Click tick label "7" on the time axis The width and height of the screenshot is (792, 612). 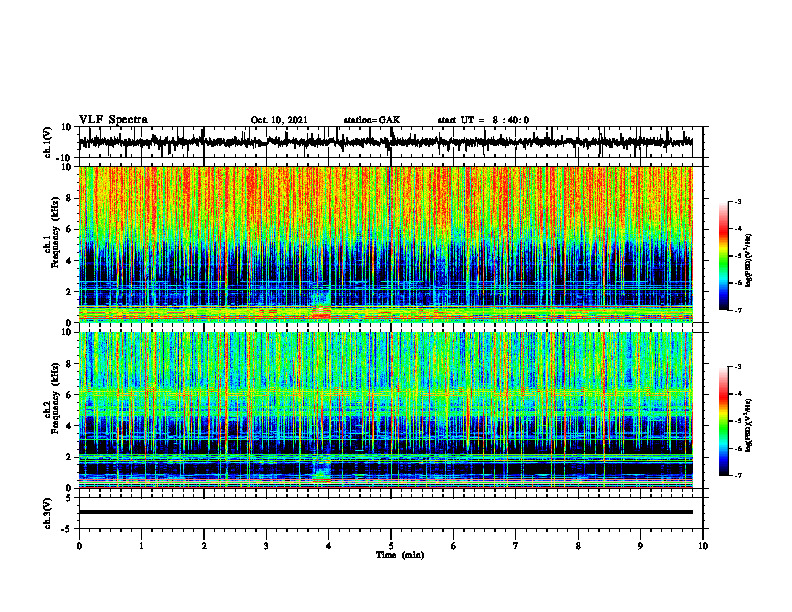(x=516, y=546)
